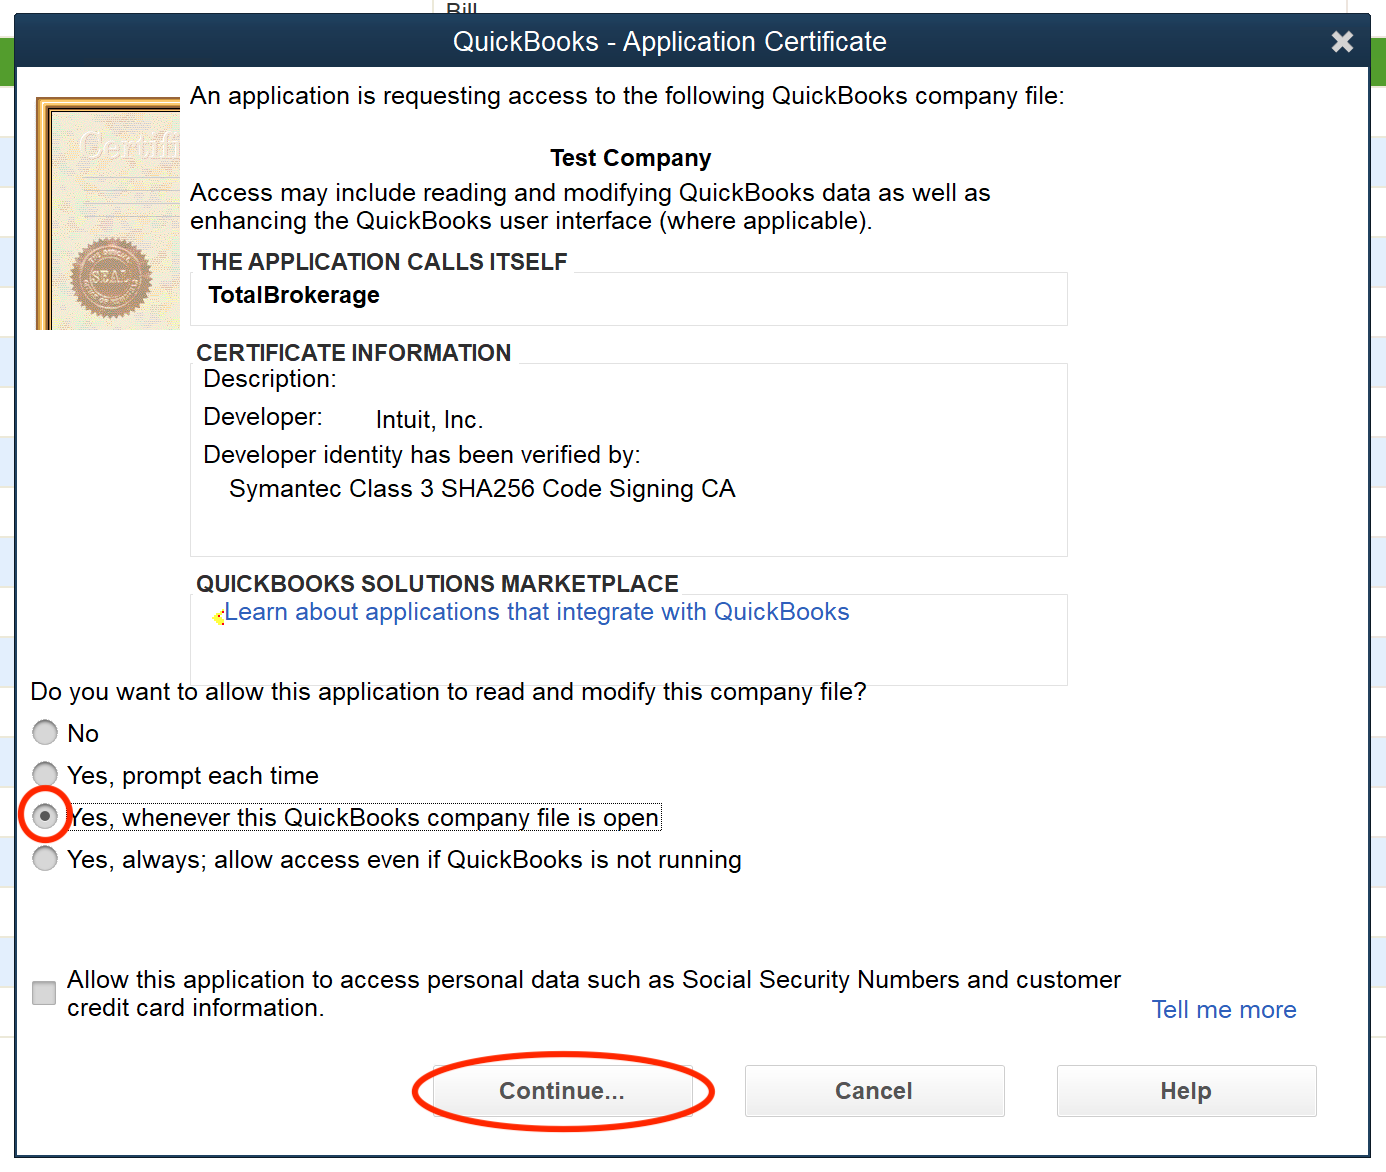This screenshot has height=1172, width=1386.
Task: Enable personal data access checkbox
Action: pos(44,993)
